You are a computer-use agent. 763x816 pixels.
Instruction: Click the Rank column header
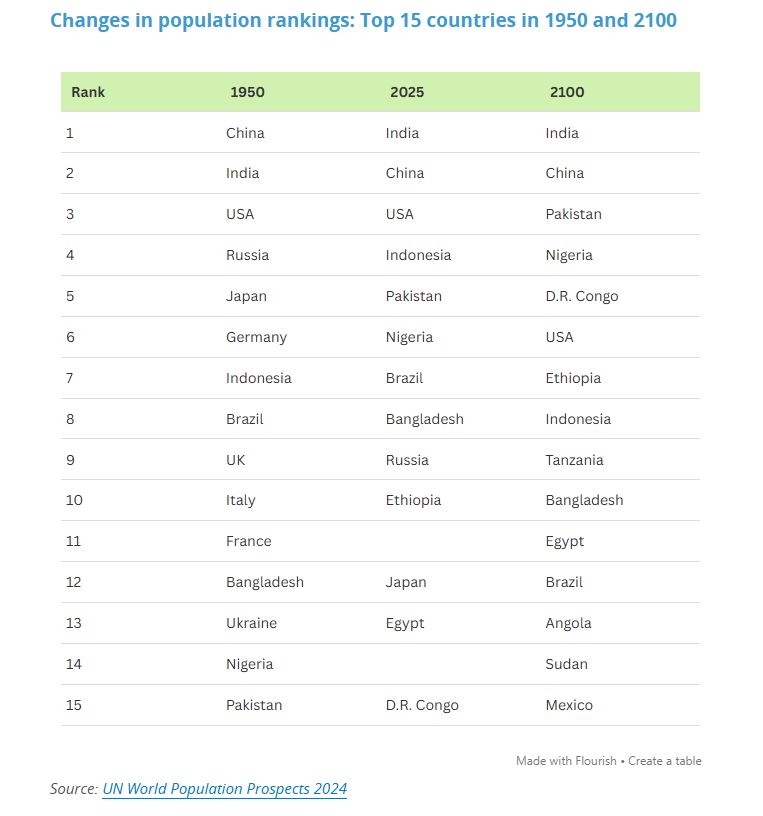(x=88, y=92)
